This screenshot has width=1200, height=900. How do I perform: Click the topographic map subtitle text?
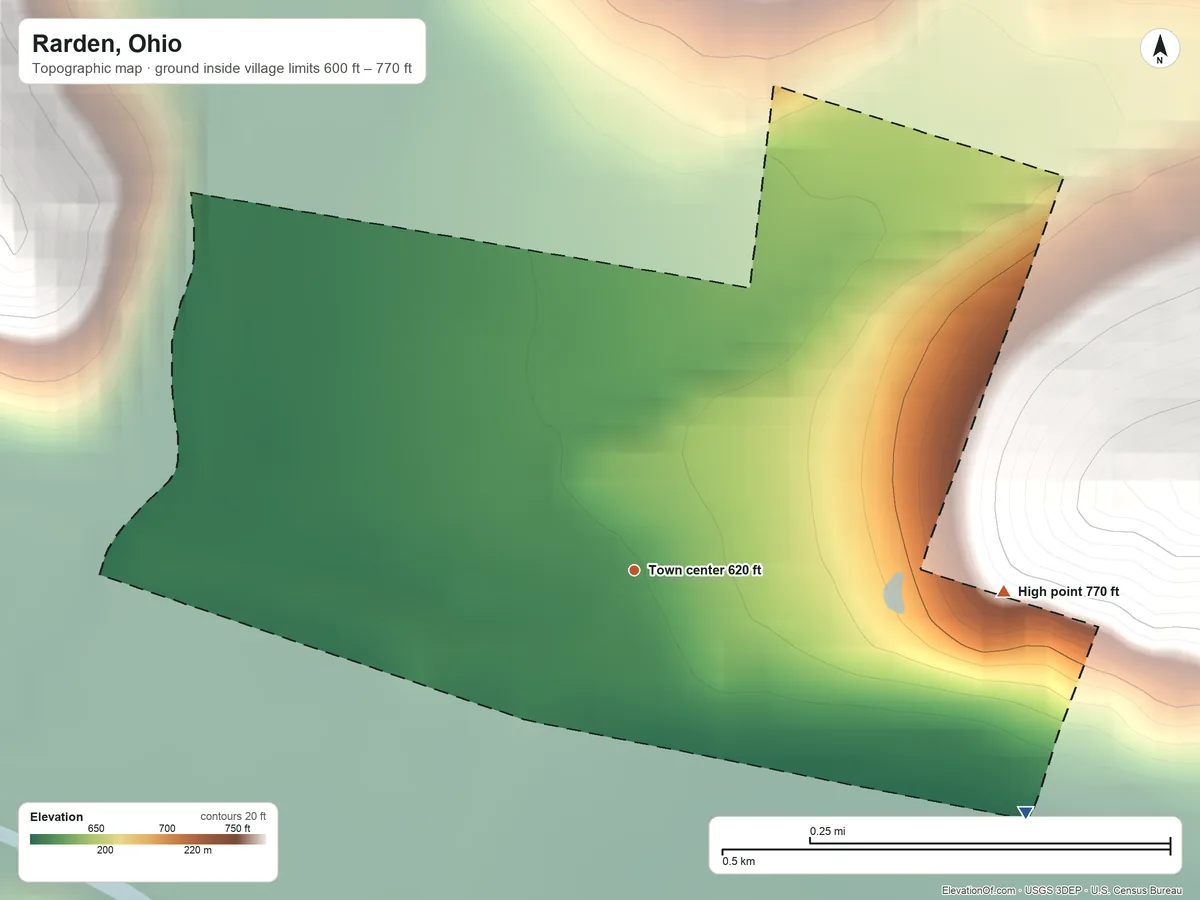click(222, 70)
